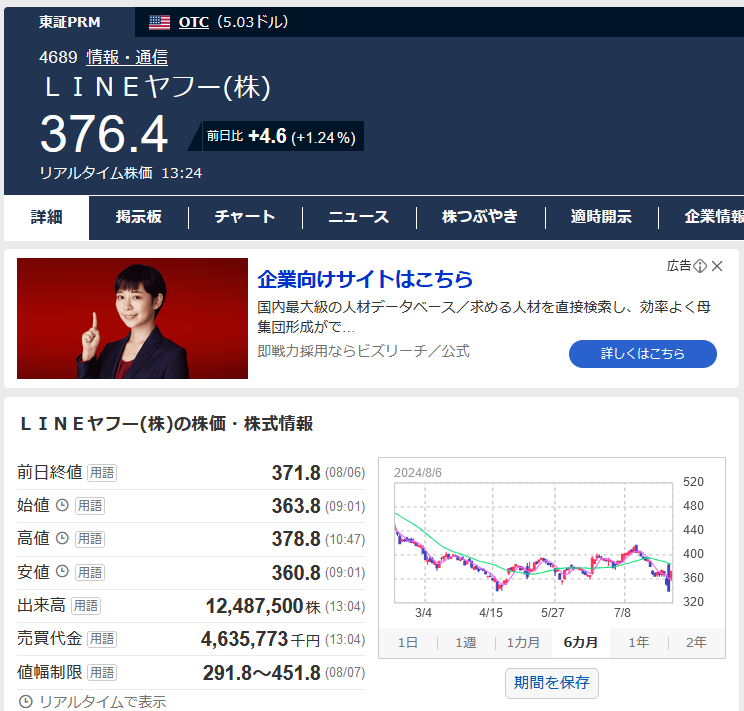
Task: Open the 即戦力採用ならビズリーチ/公式 ad link
Action: tap(363, 351)
